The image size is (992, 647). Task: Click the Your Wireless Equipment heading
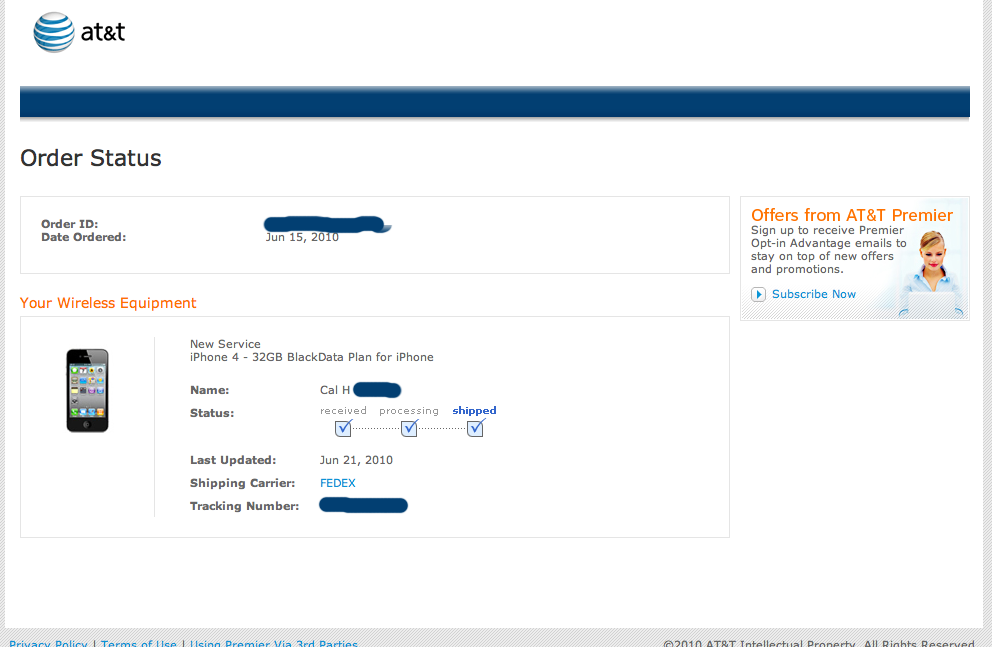[x=108, y=303]
